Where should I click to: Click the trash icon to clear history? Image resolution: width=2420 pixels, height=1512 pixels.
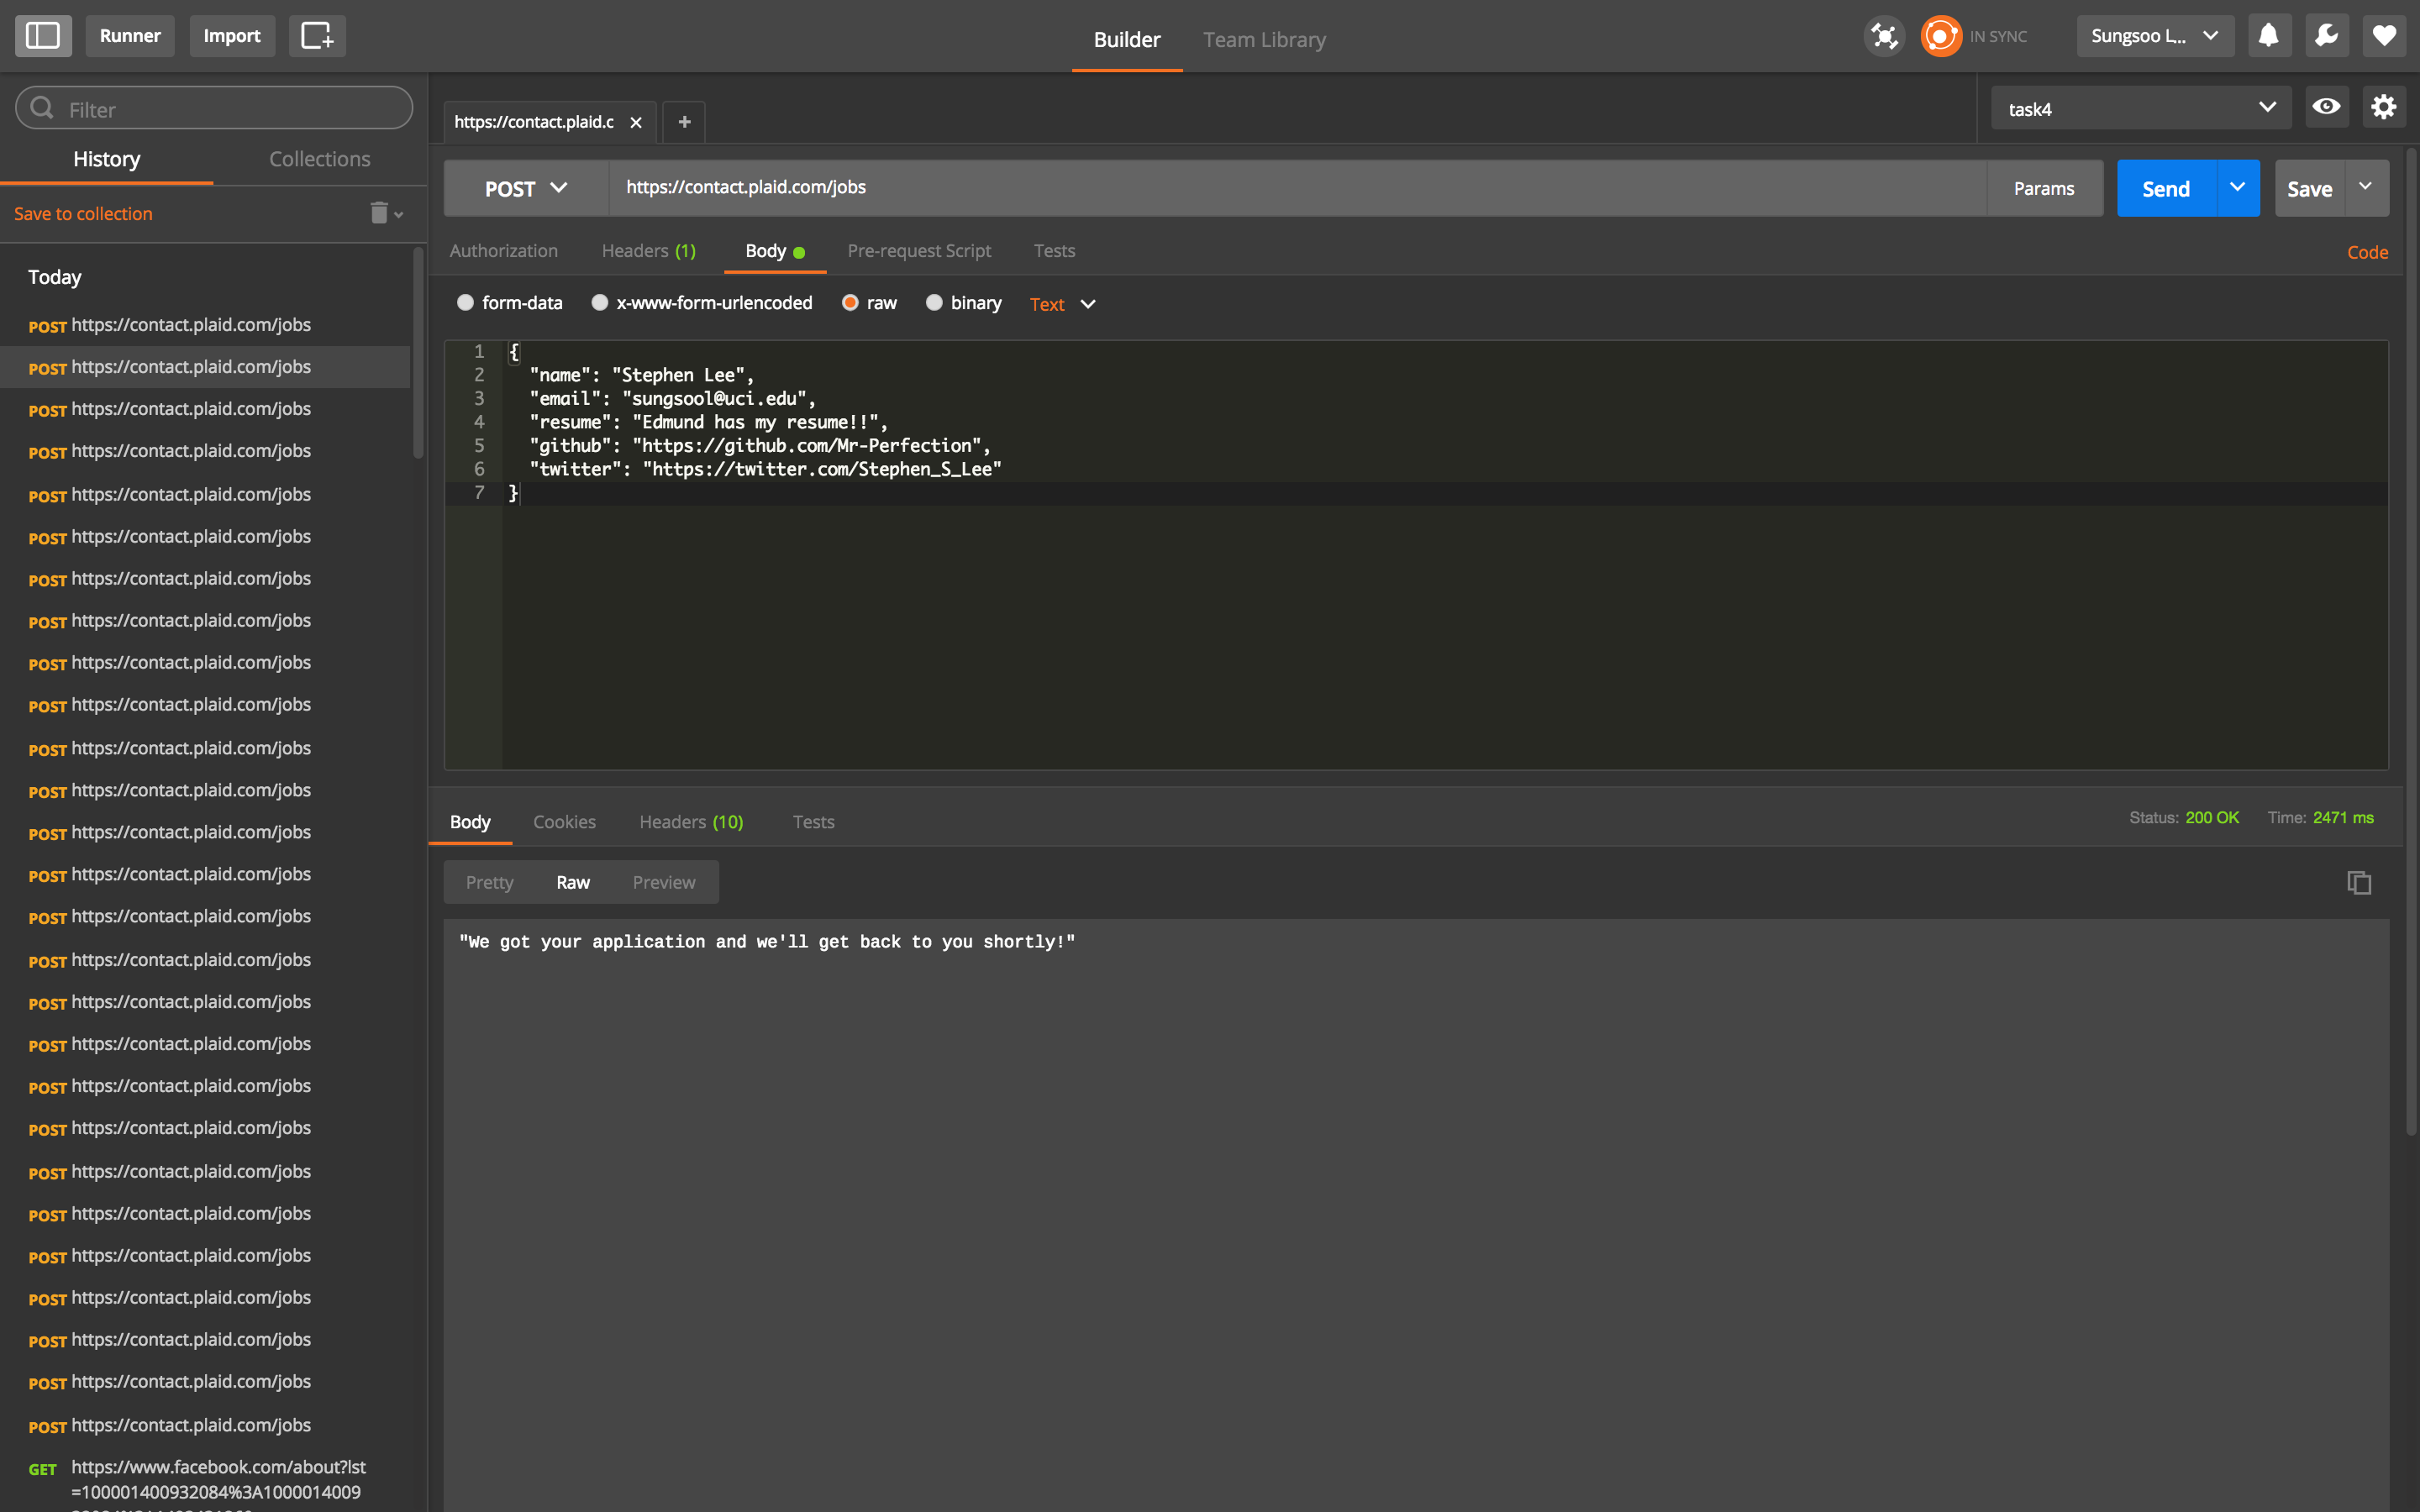tap(379, 213)
